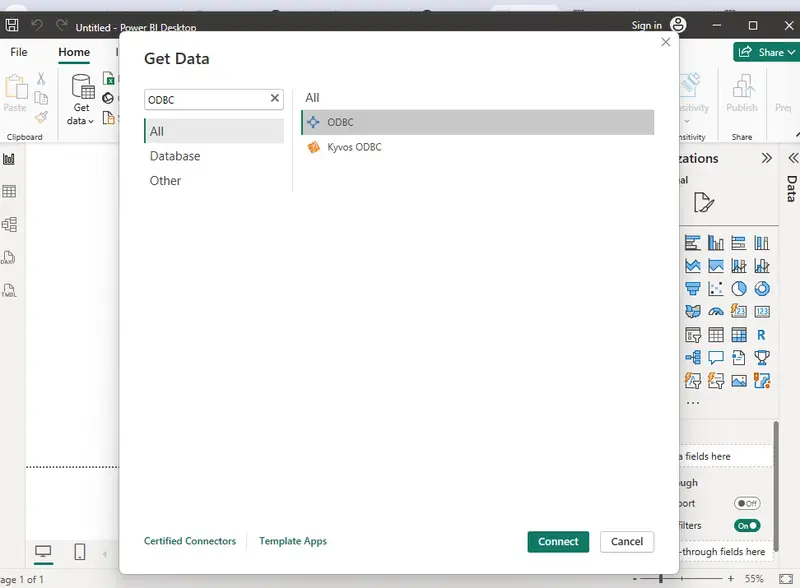Select the gauge visual
Image resolution: width=800 pixels, height=588 pixels.
716,311
